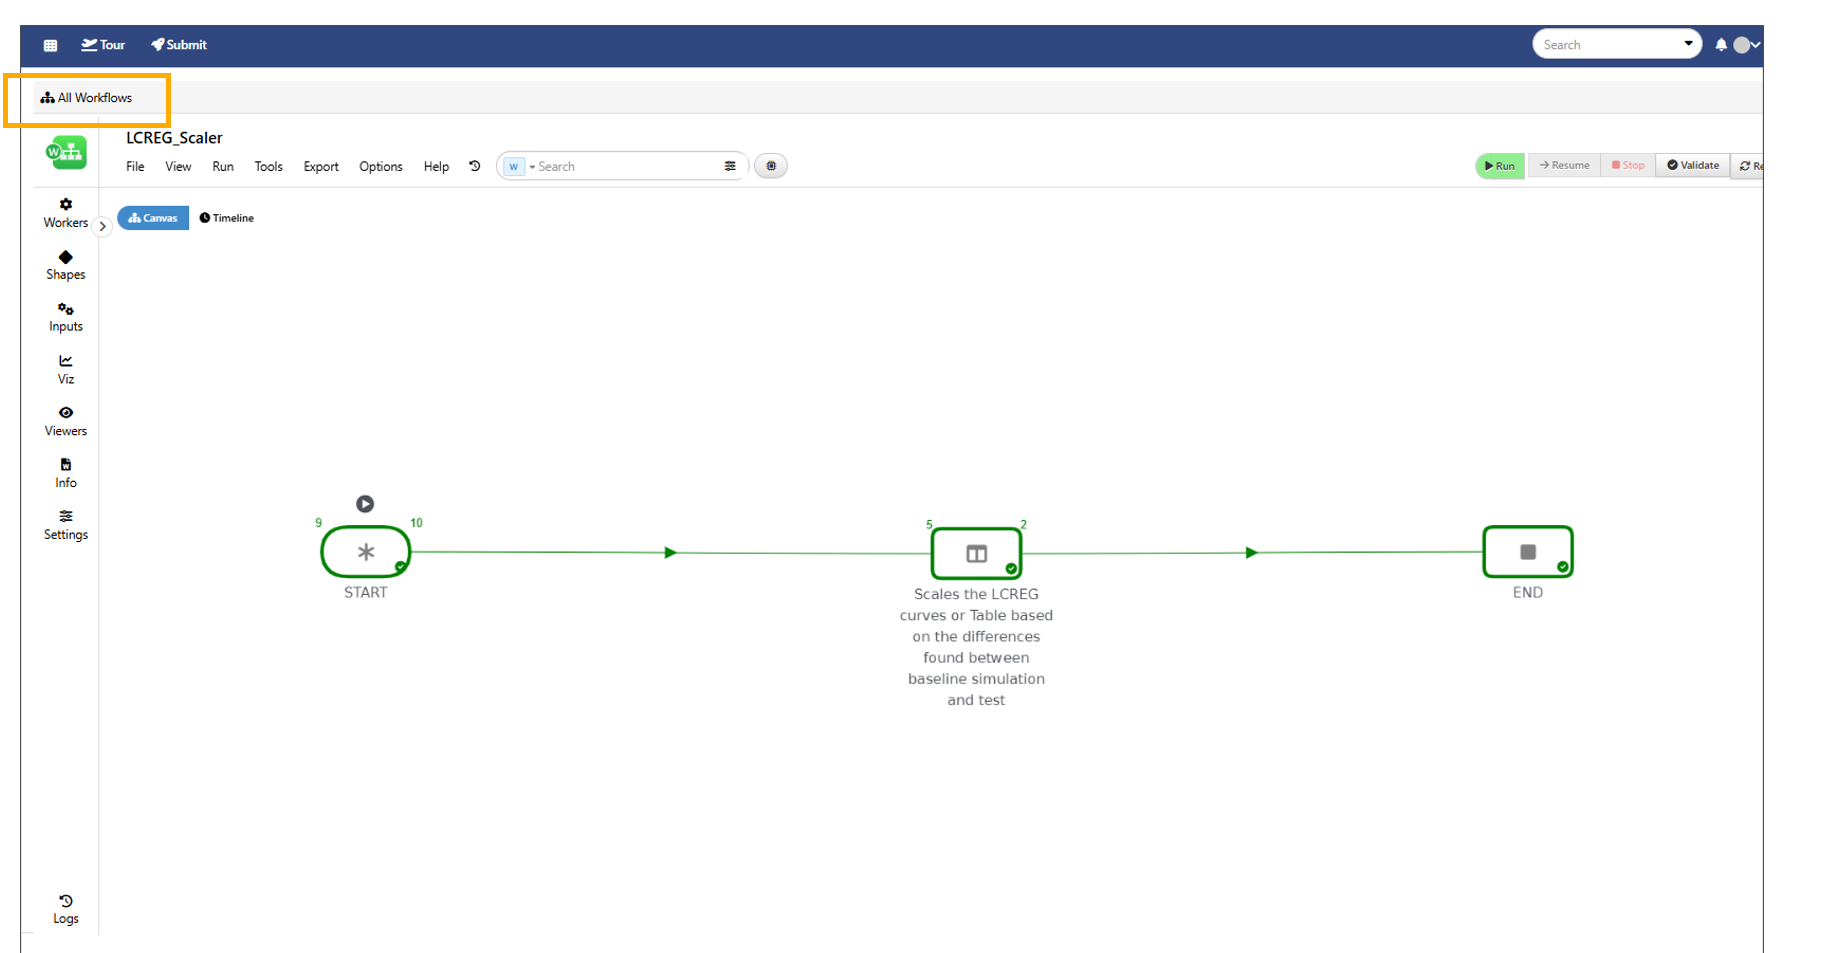
Task: Open the top-right Search dropdown arrow
Action: click(1688, 44)
